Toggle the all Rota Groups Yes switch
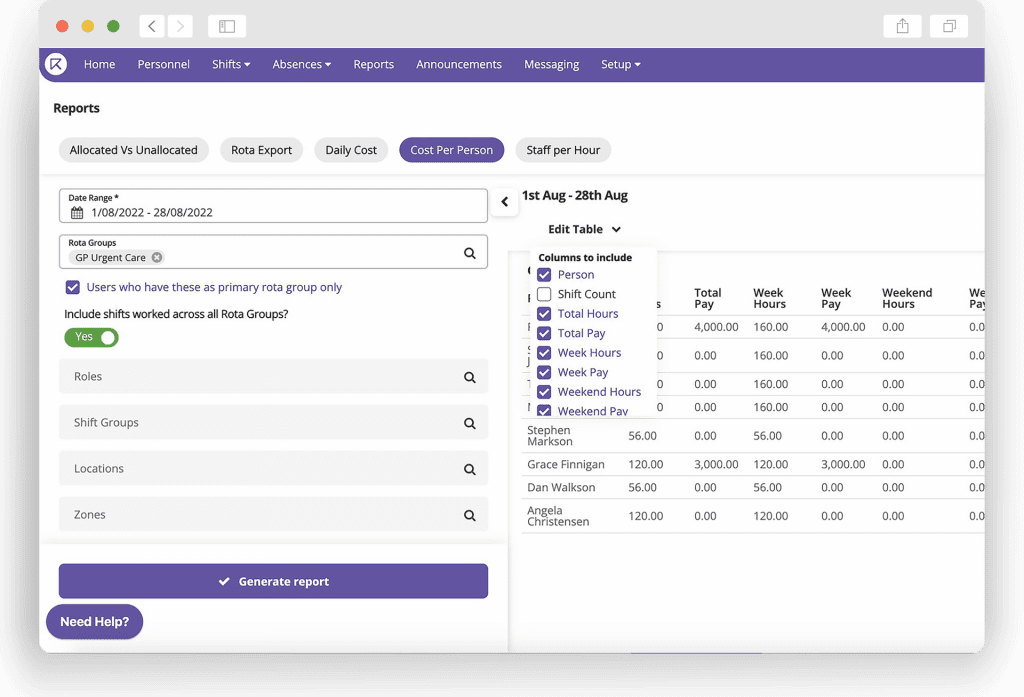 pyautogui.click(x=91, y=338)
